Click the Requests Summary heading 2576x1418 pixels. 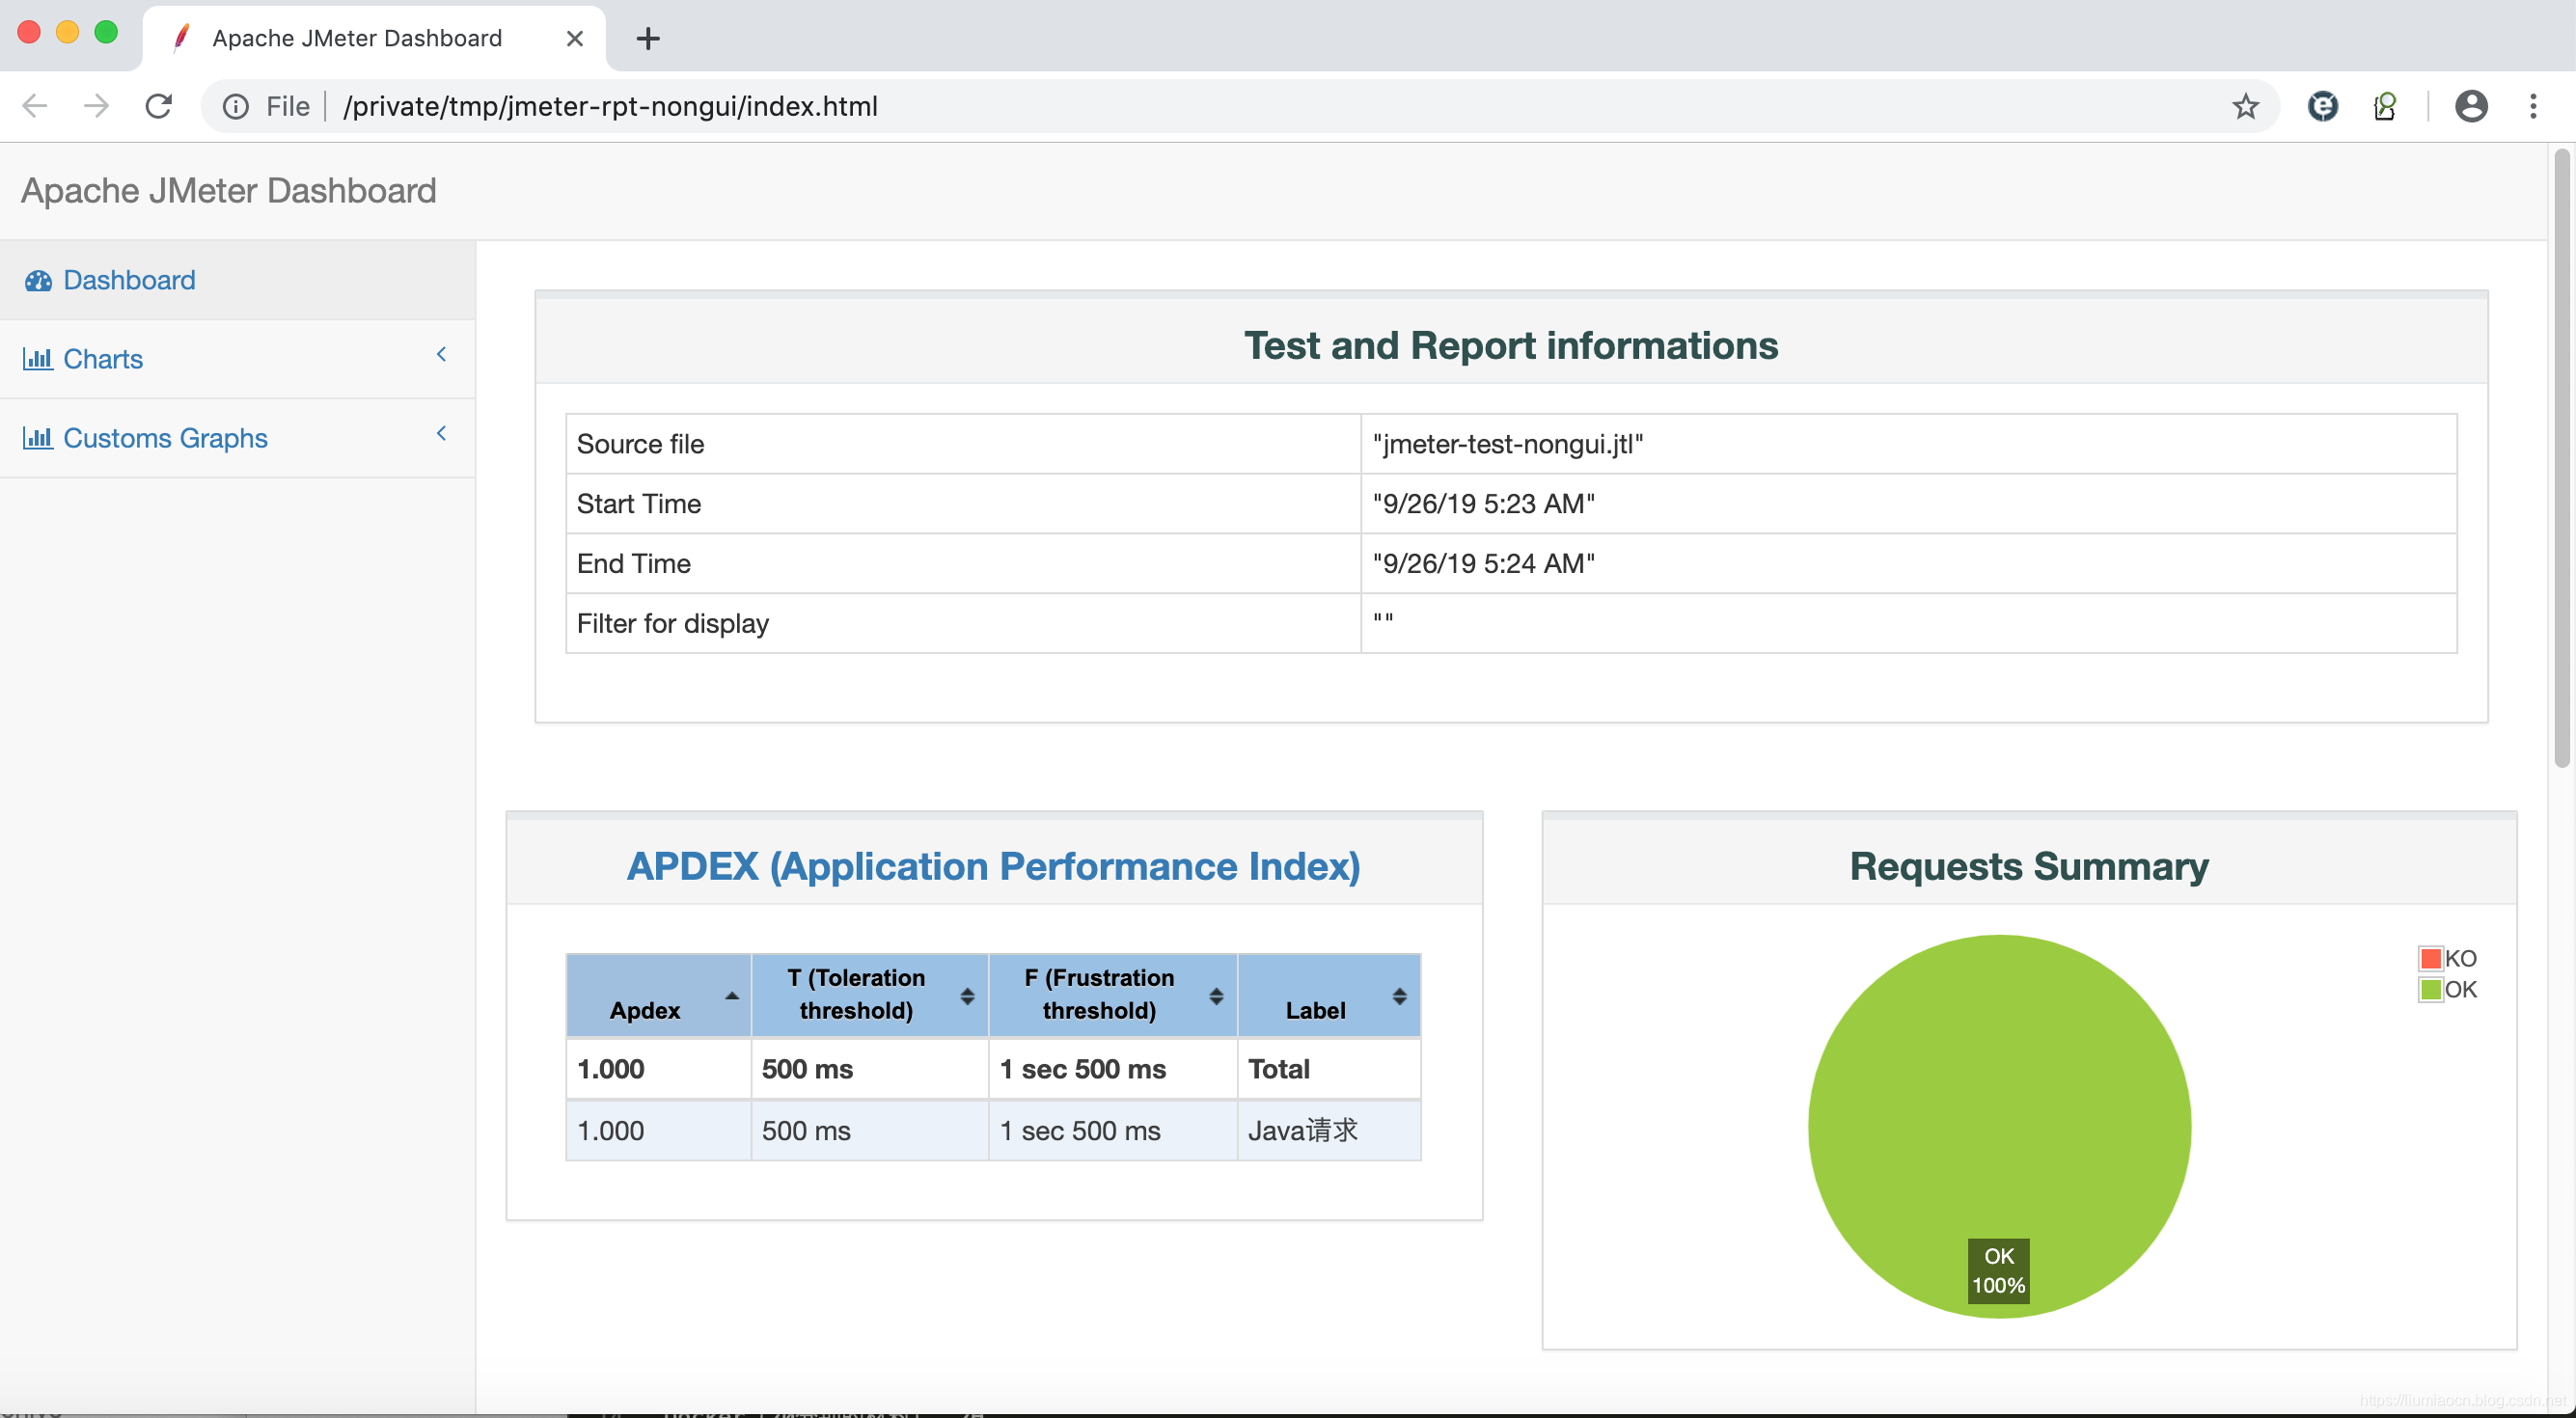pyautogui.click(x=2029, y=867)
